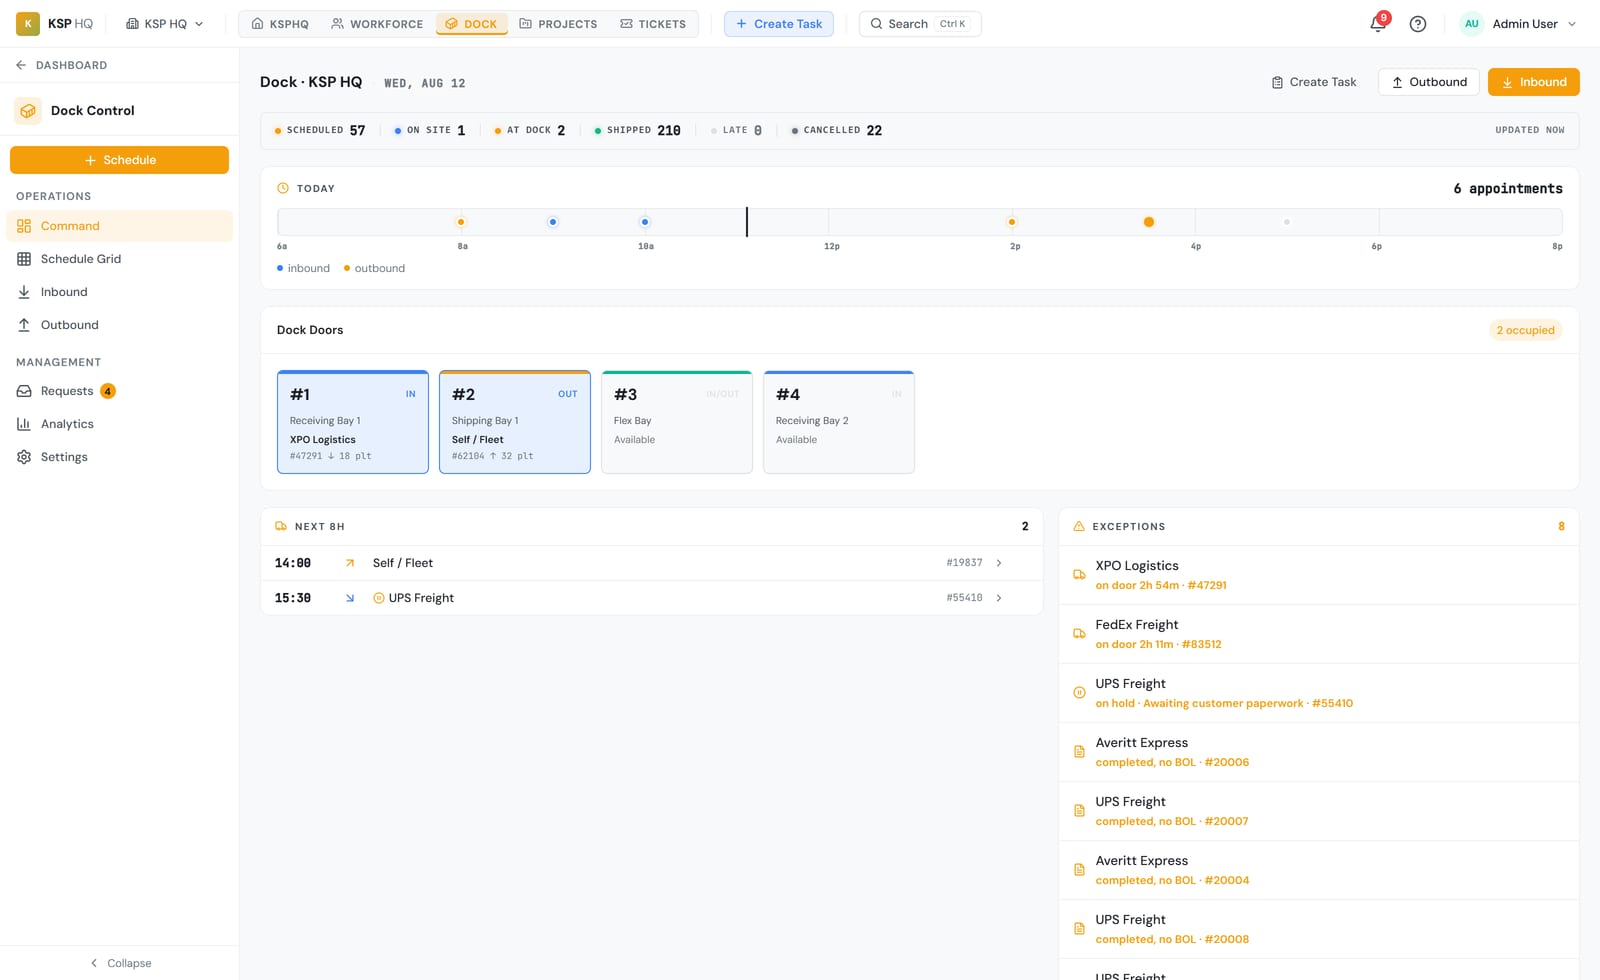Open the notifications bell
The height and width of the screenshot is (980, 1600).
tap(1378, 24)
